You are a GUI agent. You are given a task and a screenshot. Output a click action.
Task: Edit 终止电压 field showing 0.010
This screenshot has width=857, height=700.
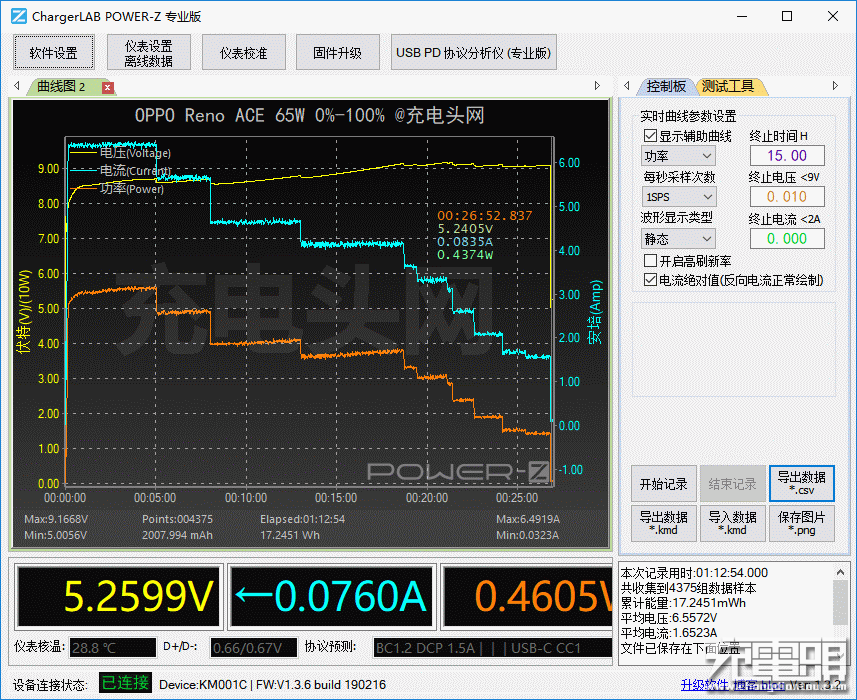point(787,197)
